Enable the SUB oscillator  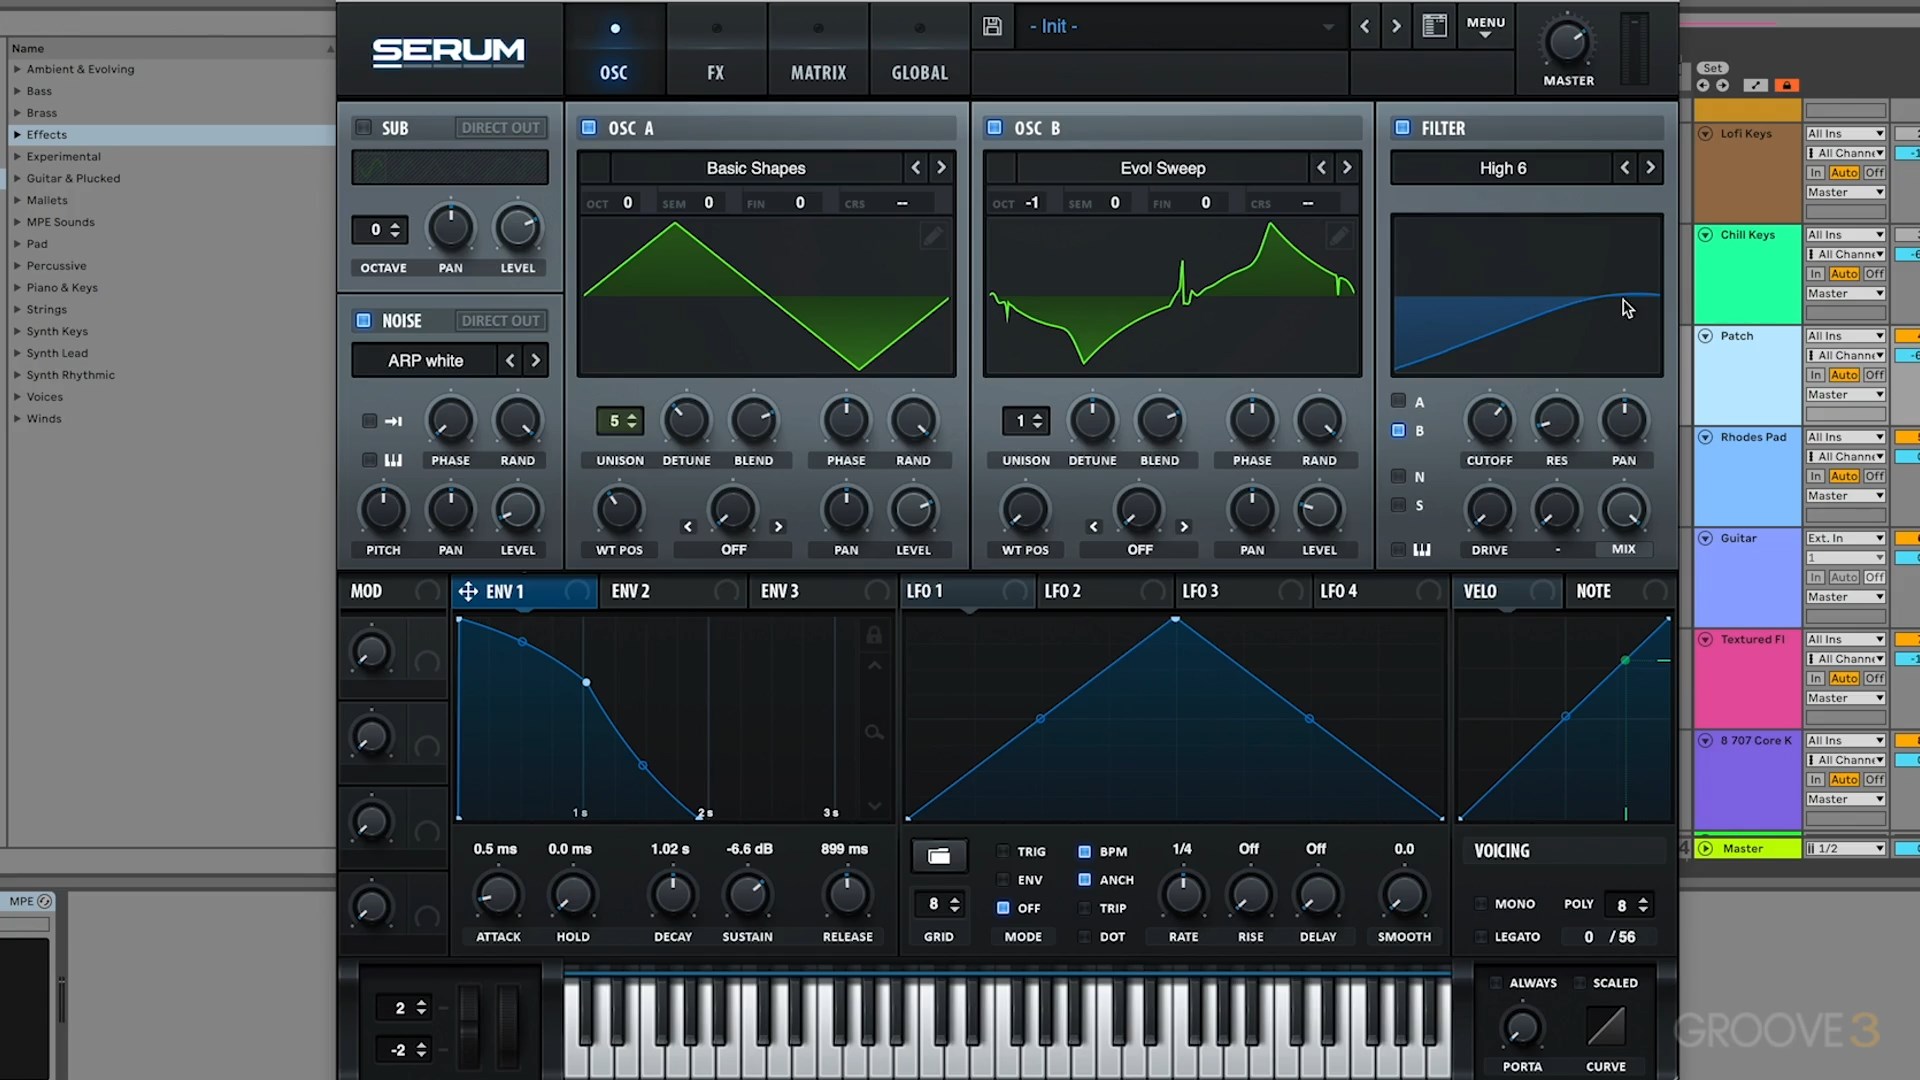click(x=364, y=128)
